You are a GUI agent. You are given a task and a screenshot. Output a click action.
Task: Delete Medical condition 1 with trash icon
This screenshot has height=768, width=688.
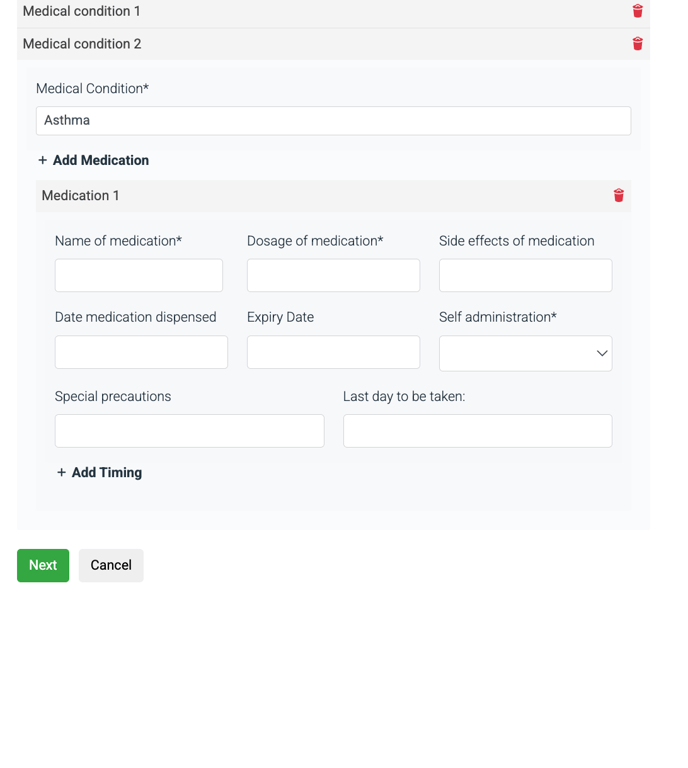[637, 11]
